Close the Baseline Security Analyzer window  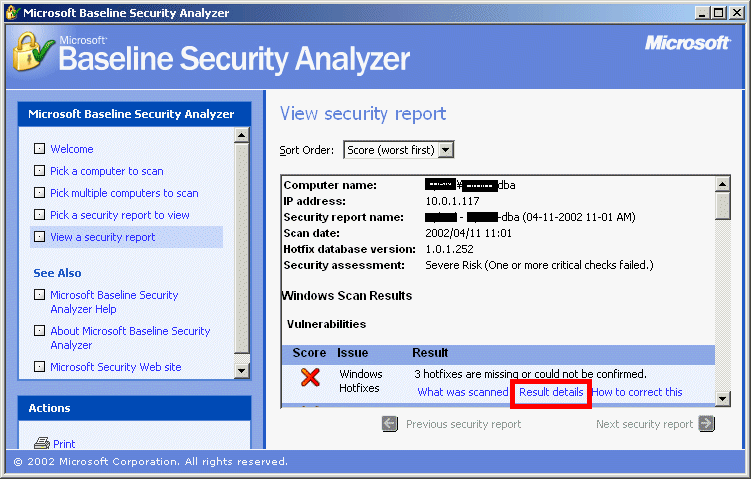pos(736,13)
